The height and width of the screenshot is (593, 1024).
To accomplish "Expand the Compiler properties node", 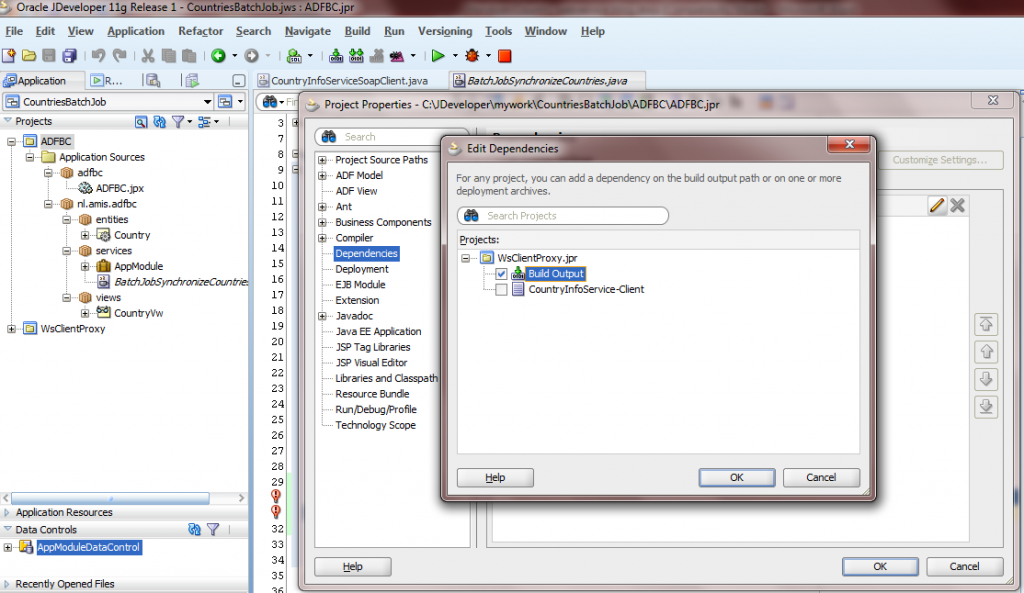I will pyautogui.click(x=322, y=238).
